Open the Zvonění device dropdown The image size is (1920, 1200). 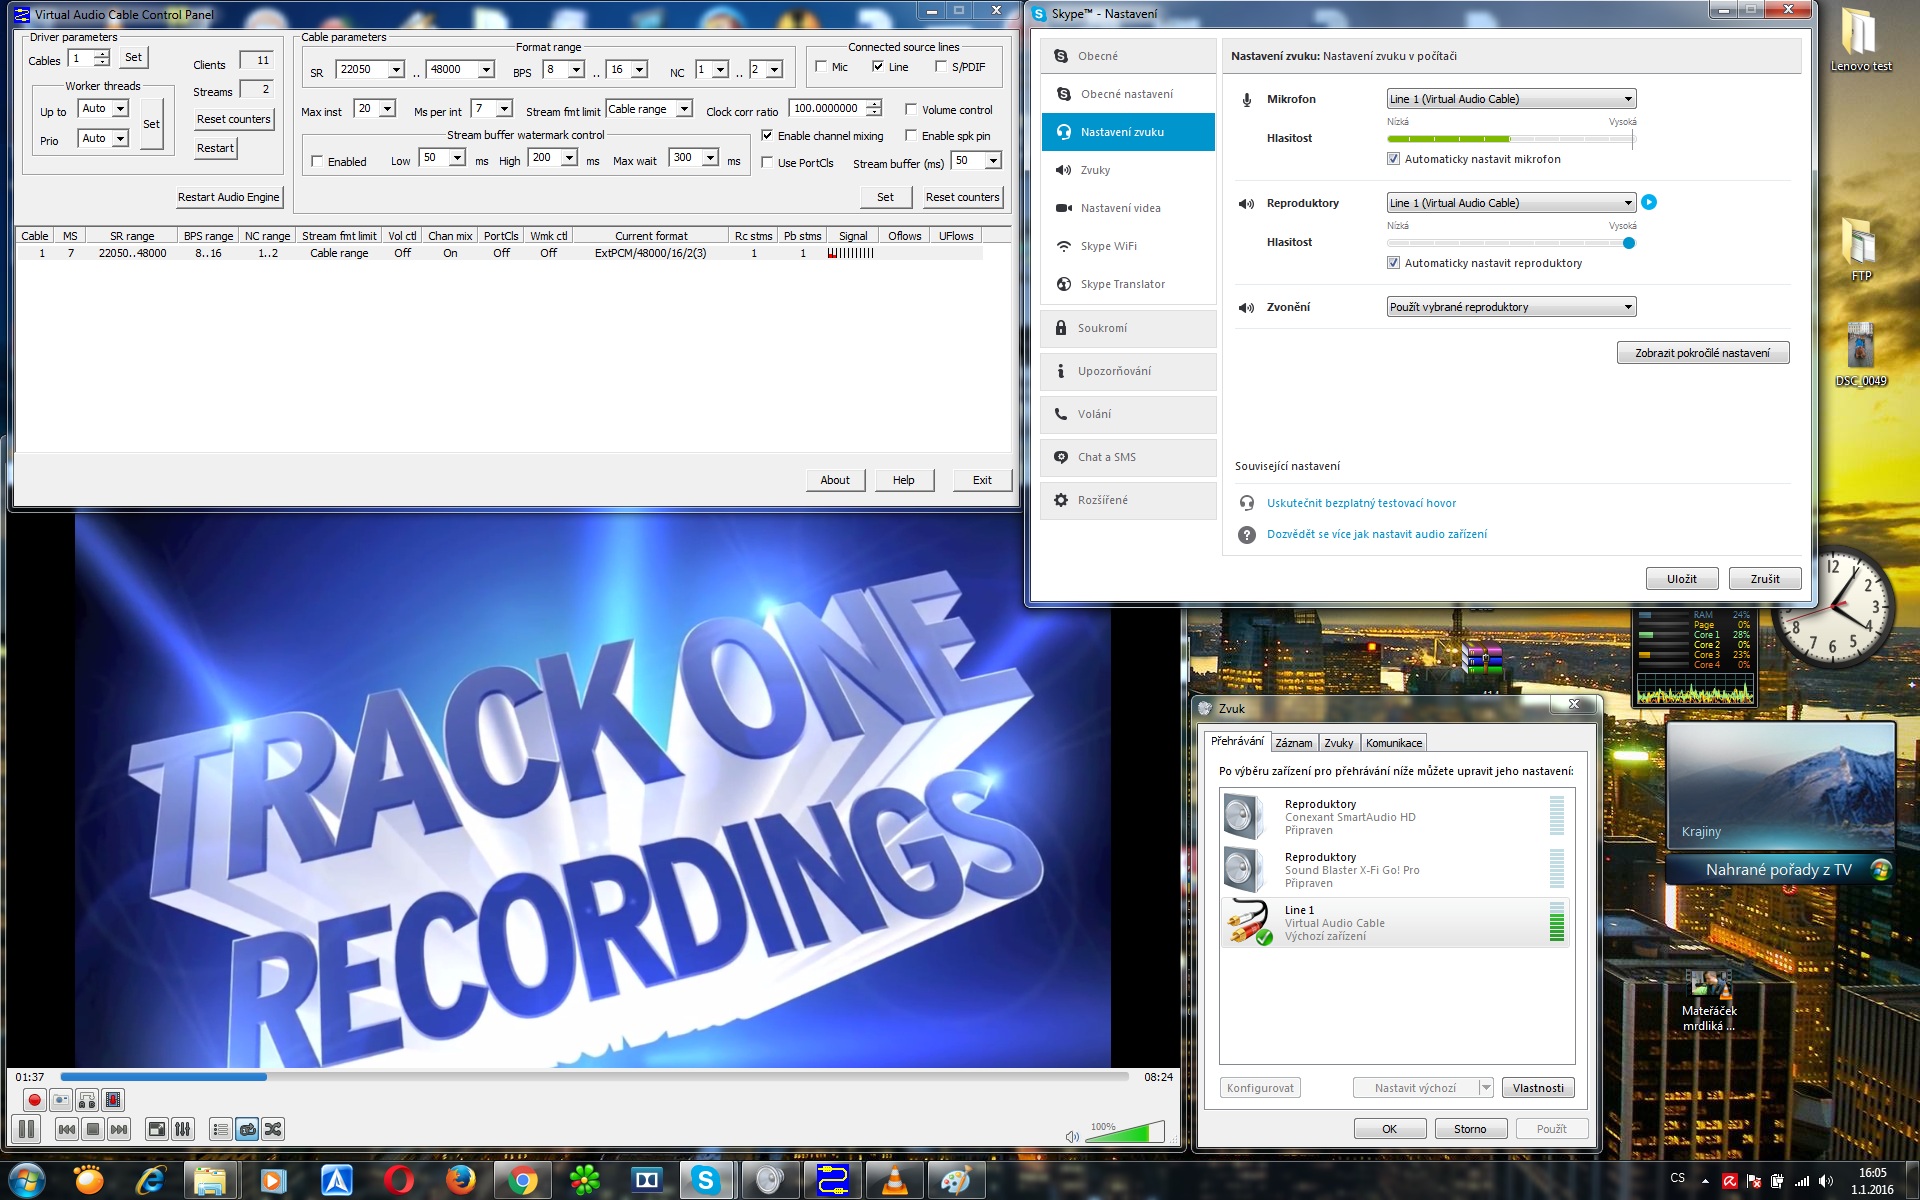tap(1511, 307)
